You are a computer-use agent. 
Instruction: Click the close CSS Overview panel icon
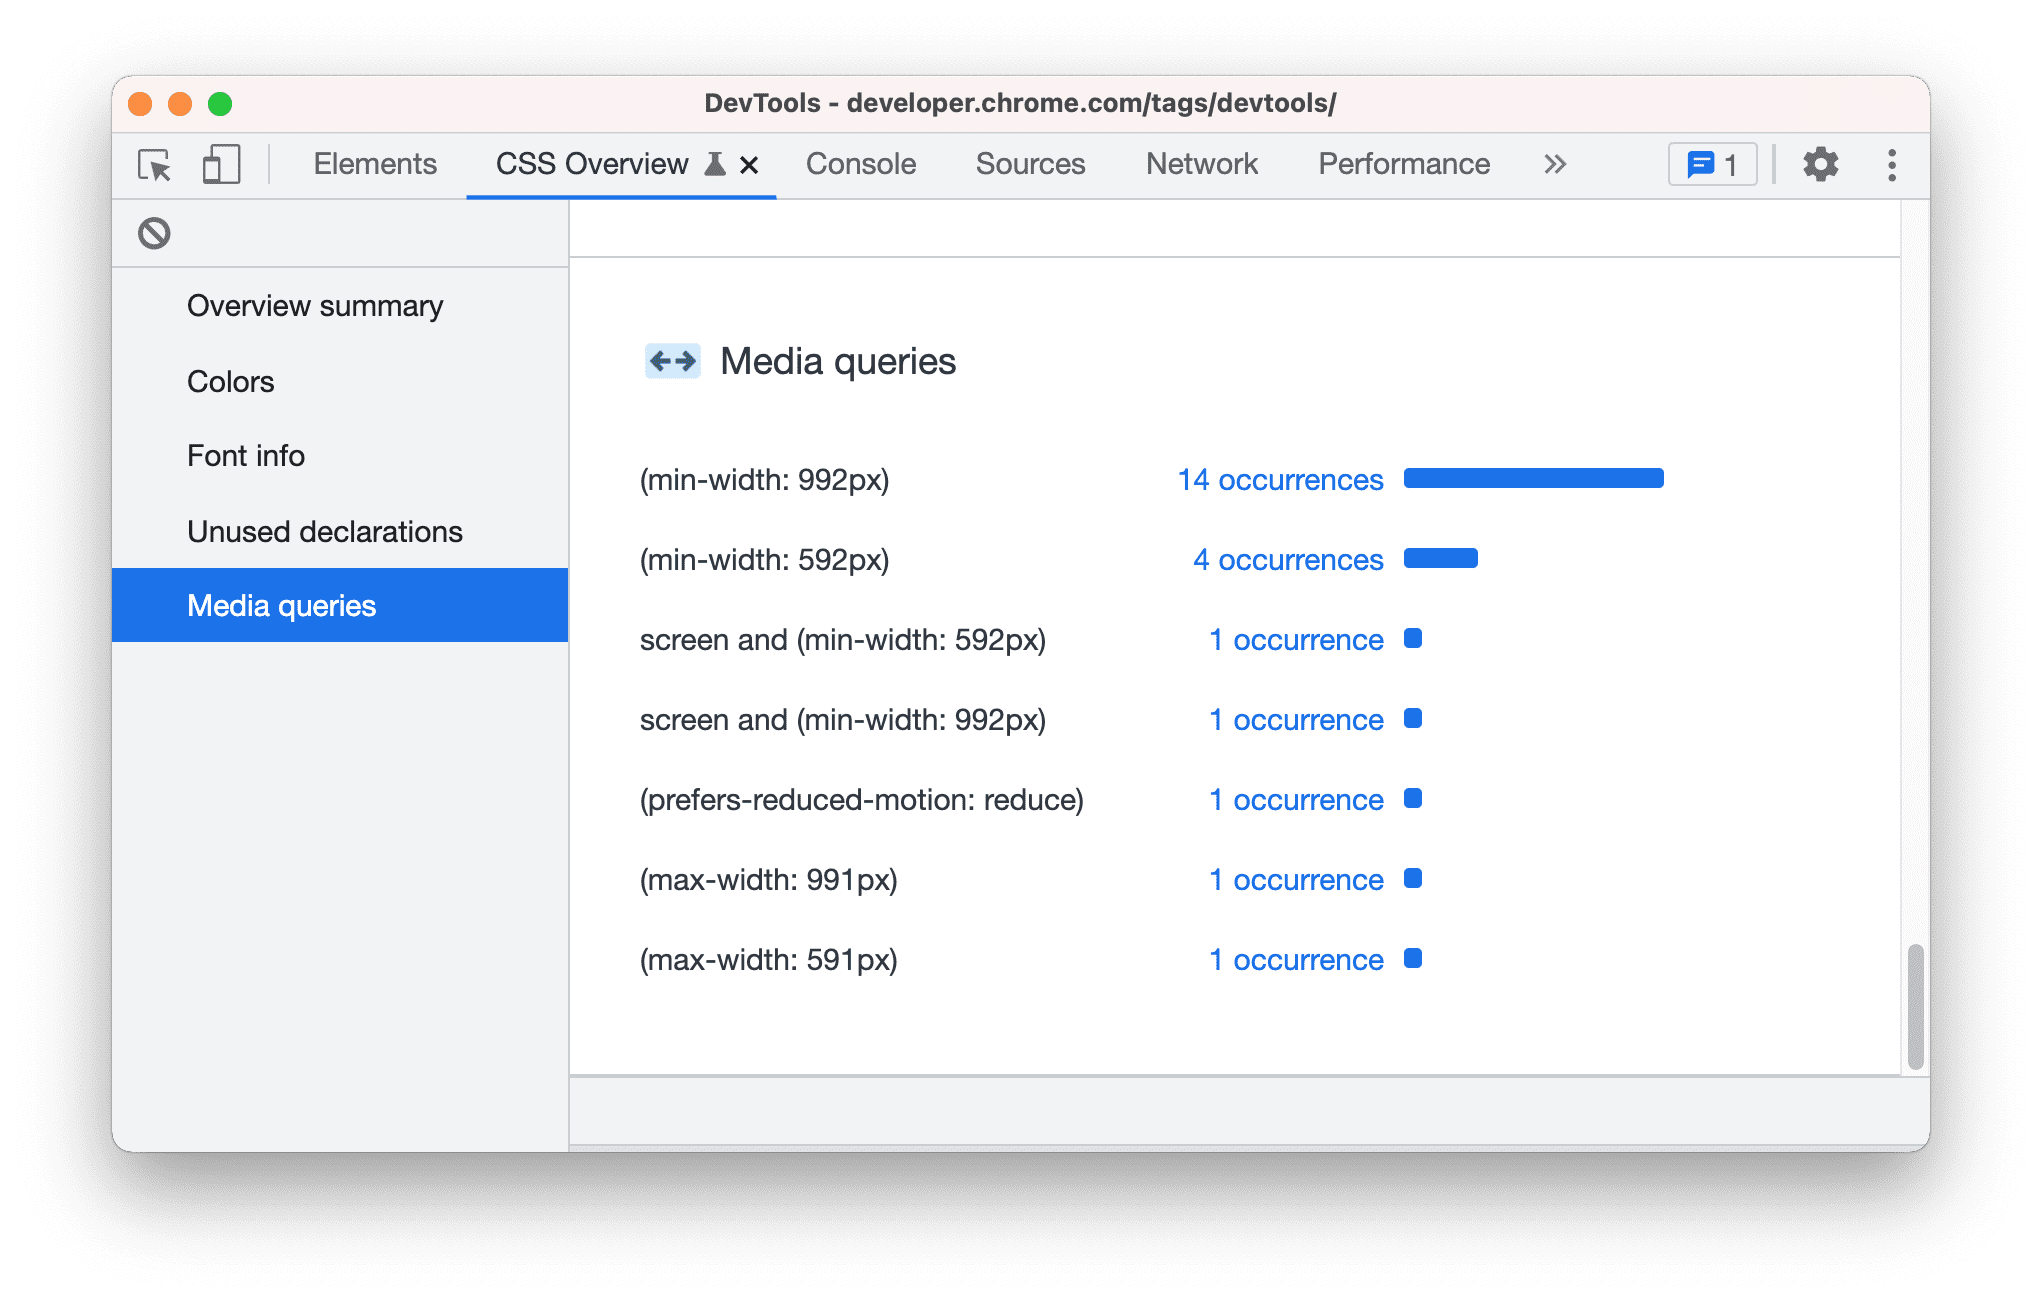(749, 164)
